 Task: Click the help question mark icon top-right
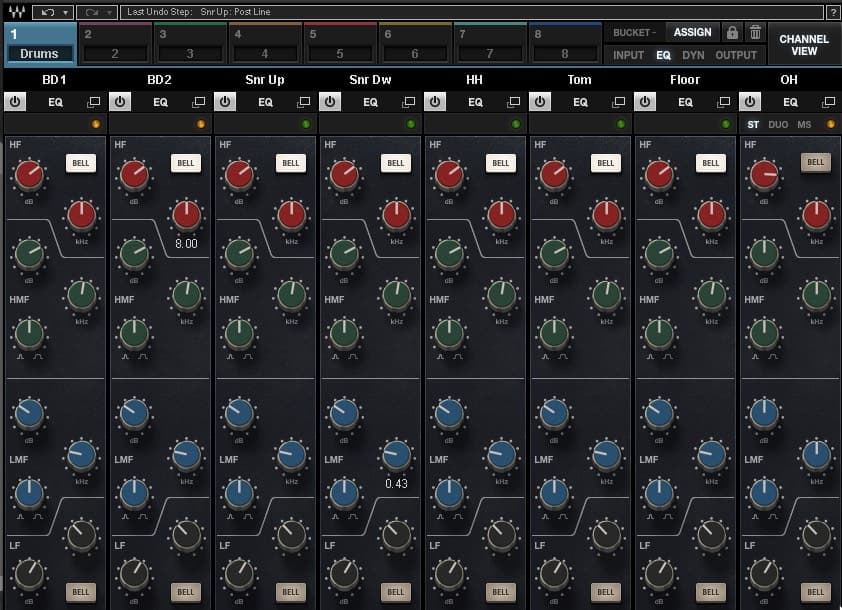pos(835,12)
